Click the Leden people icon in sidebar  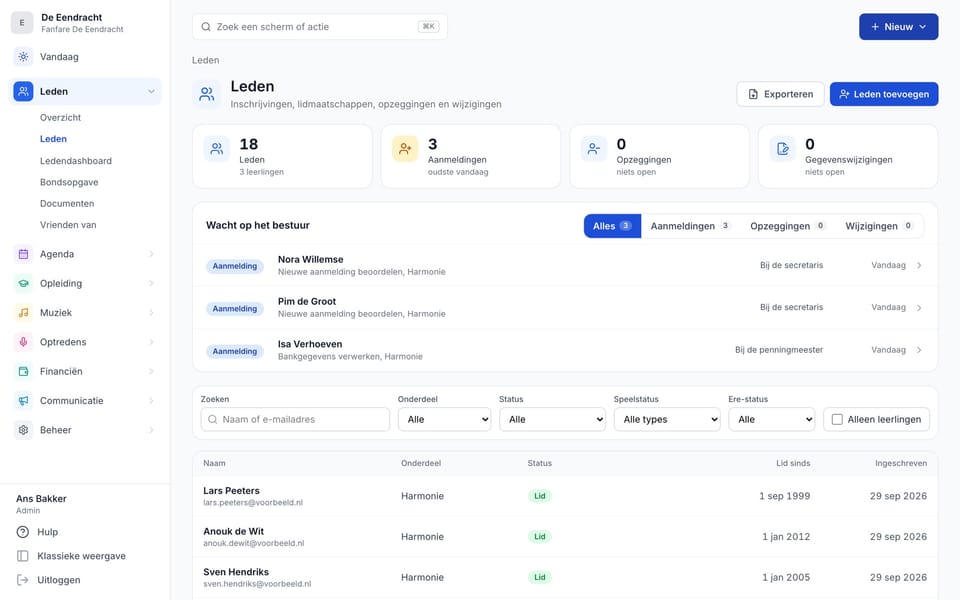(23, 91)
